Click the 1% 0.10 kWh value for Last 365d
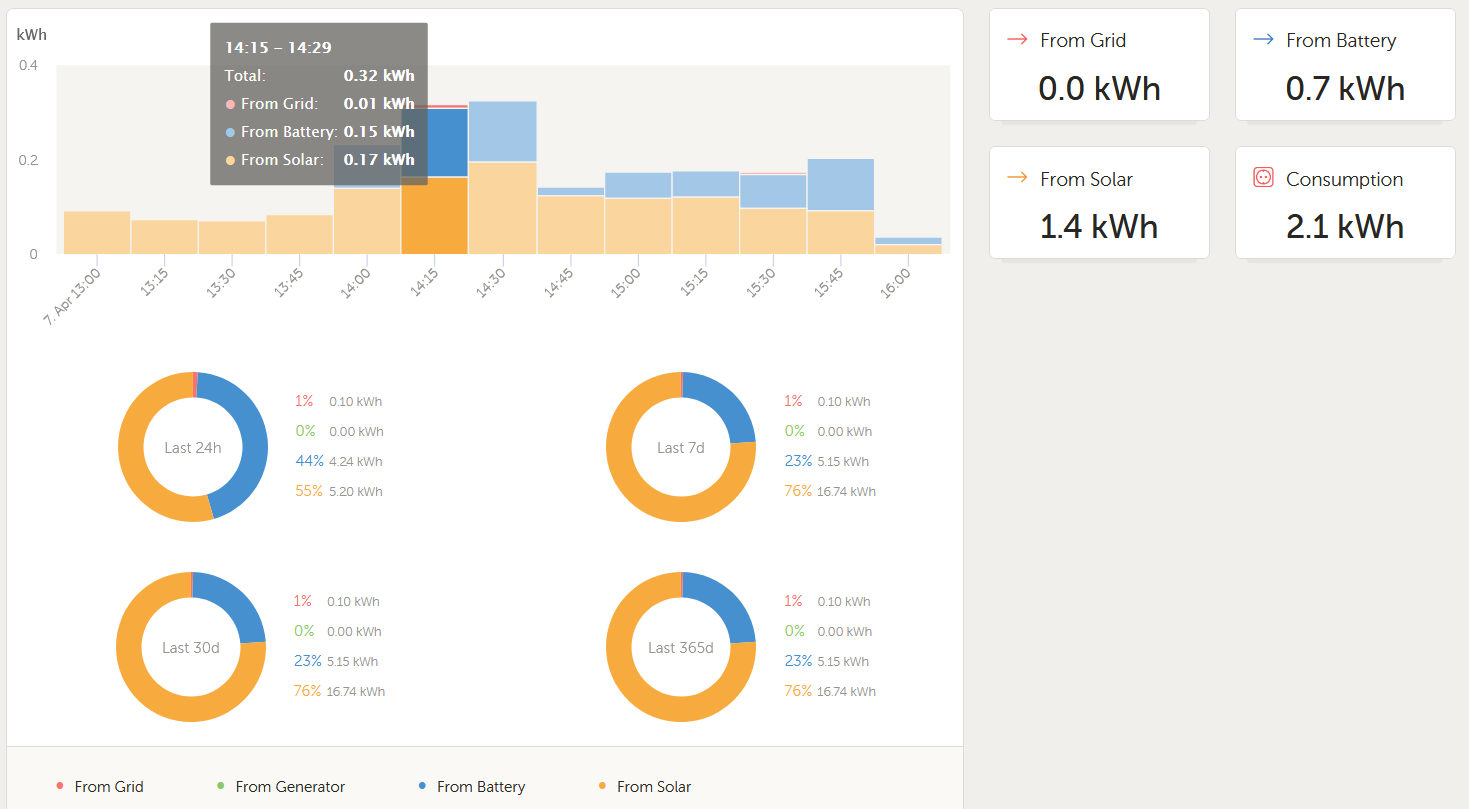The height and width of the screenshot is (809, 1469). pos(827,601)
